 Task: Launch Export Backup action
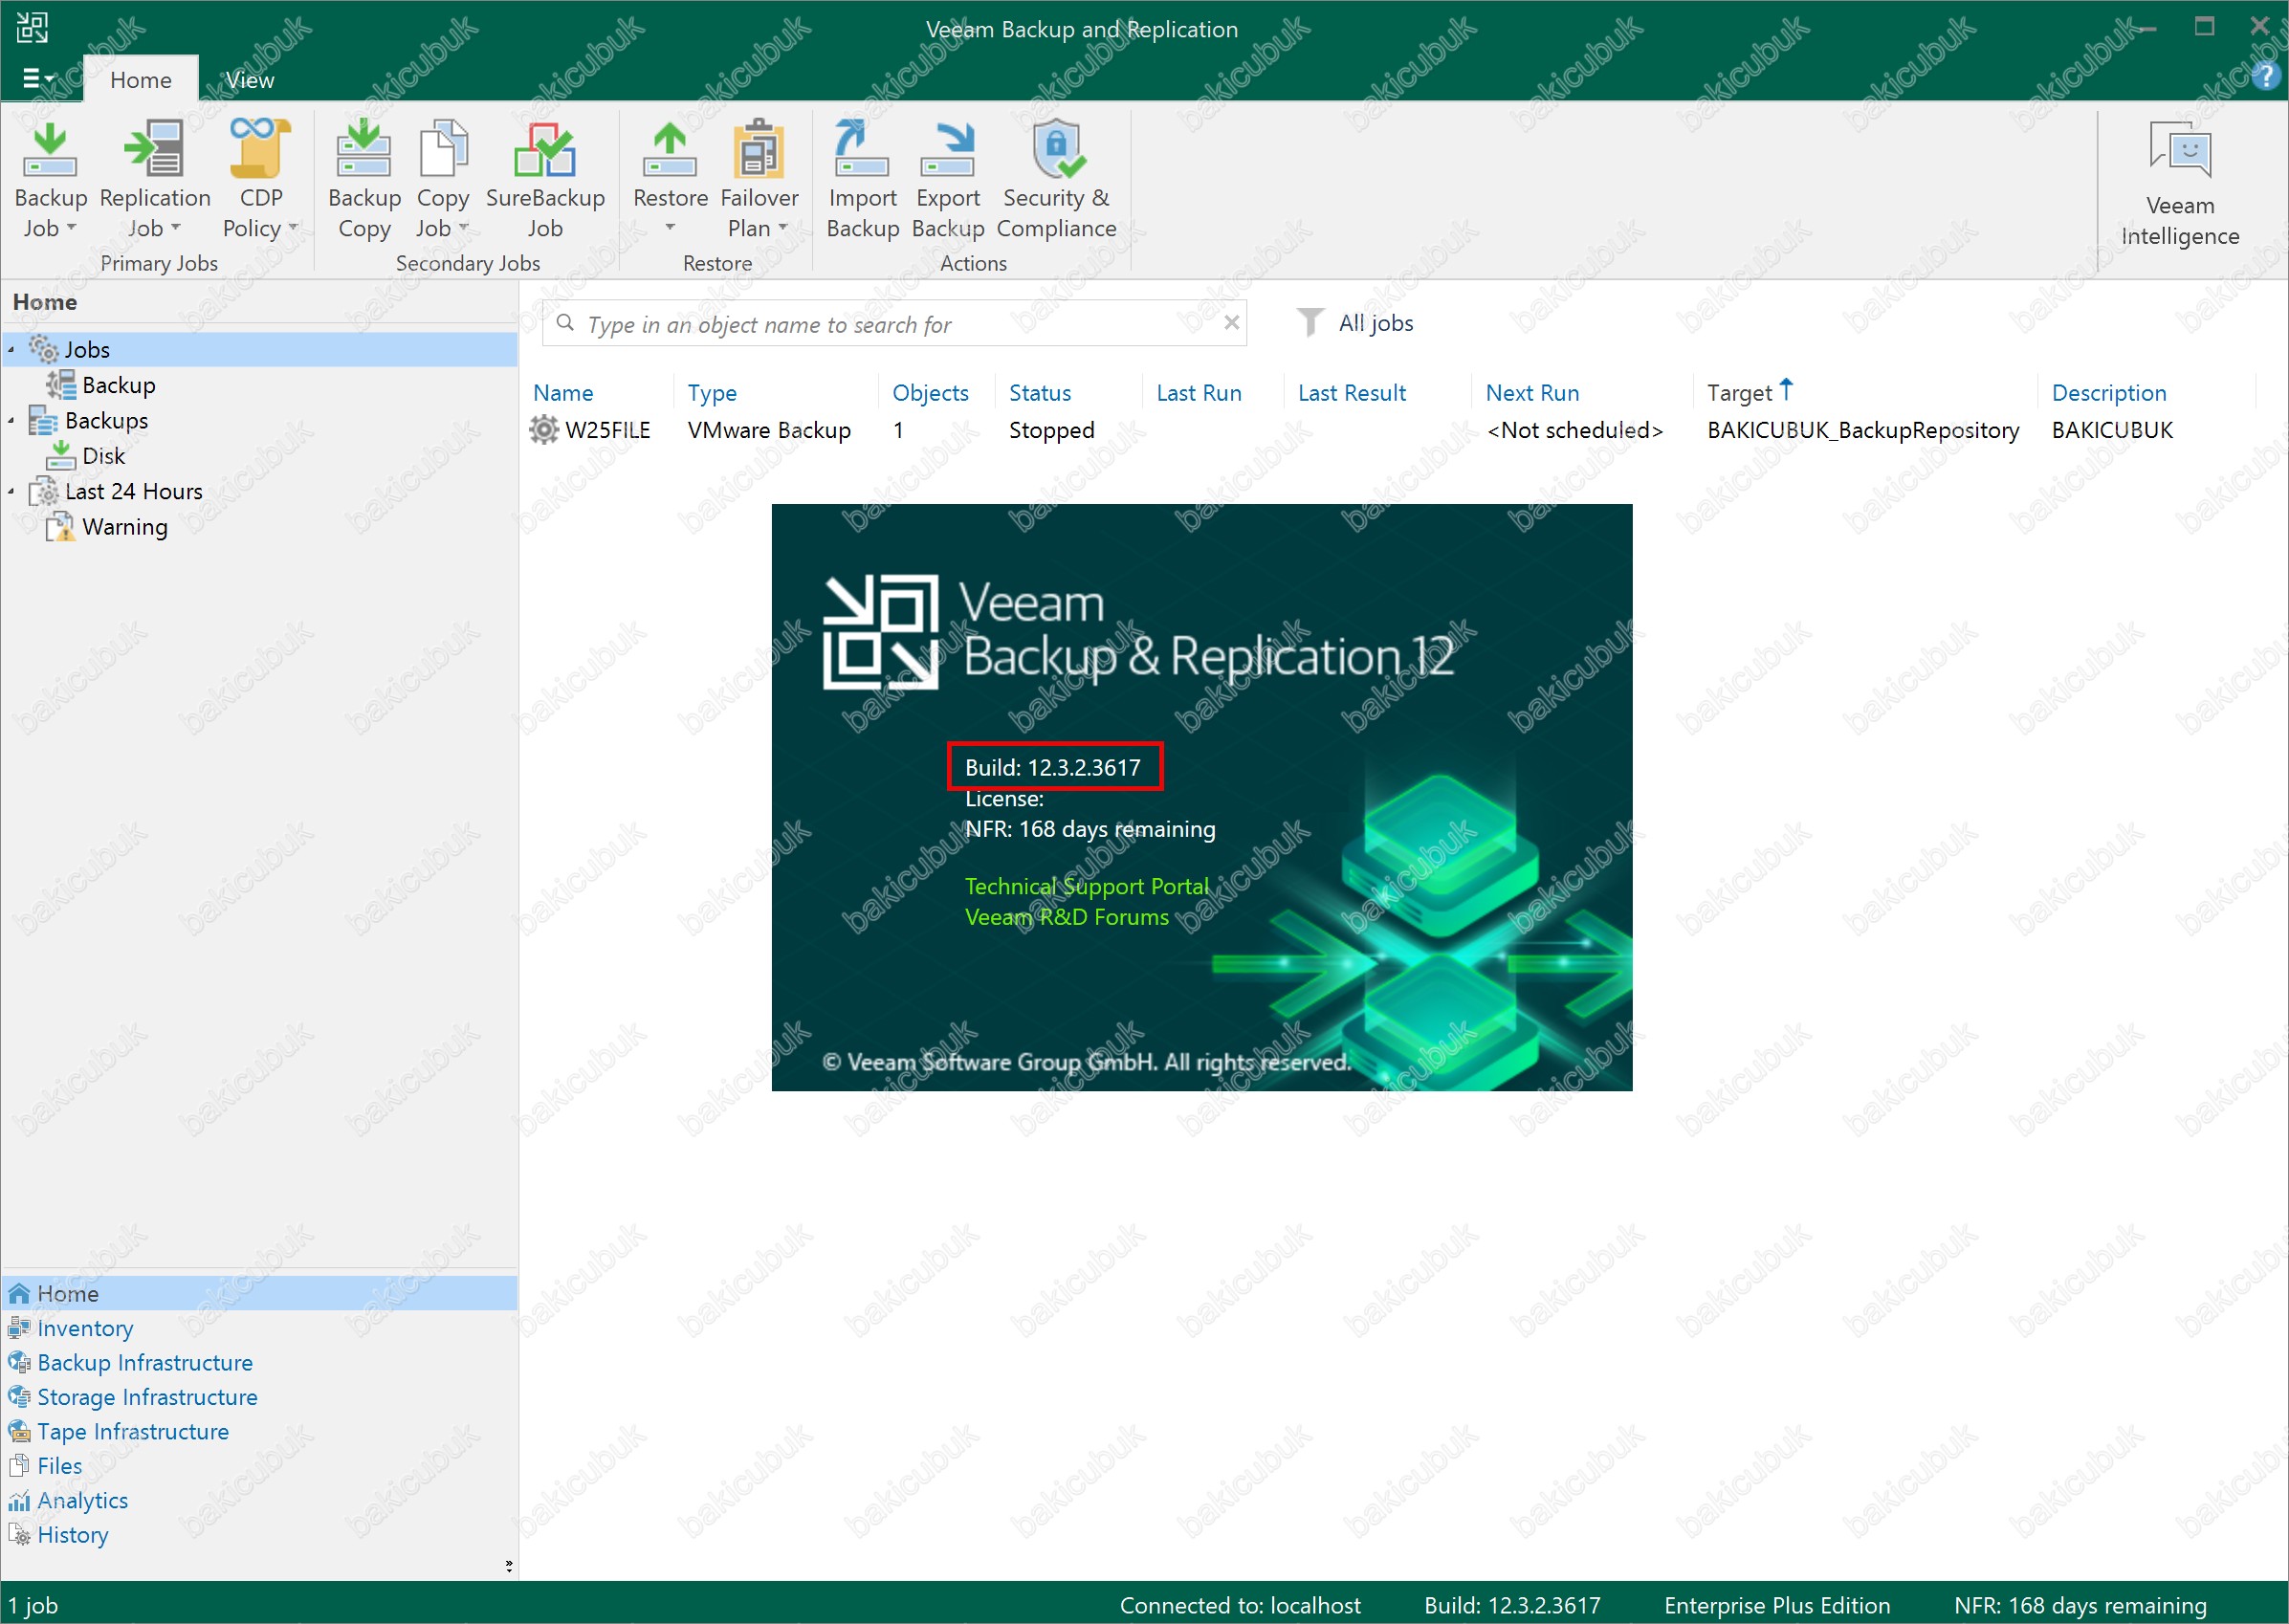[x=948, y=180]
